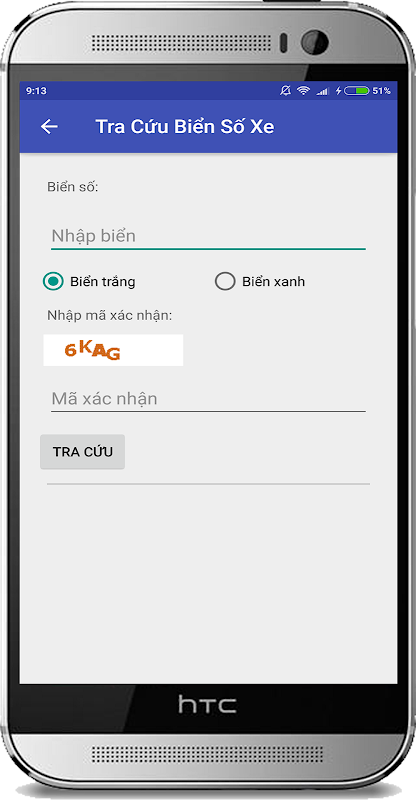The image size is (416, 800).
Task: Click the TRA CỨU button
Action: [83, 452]
